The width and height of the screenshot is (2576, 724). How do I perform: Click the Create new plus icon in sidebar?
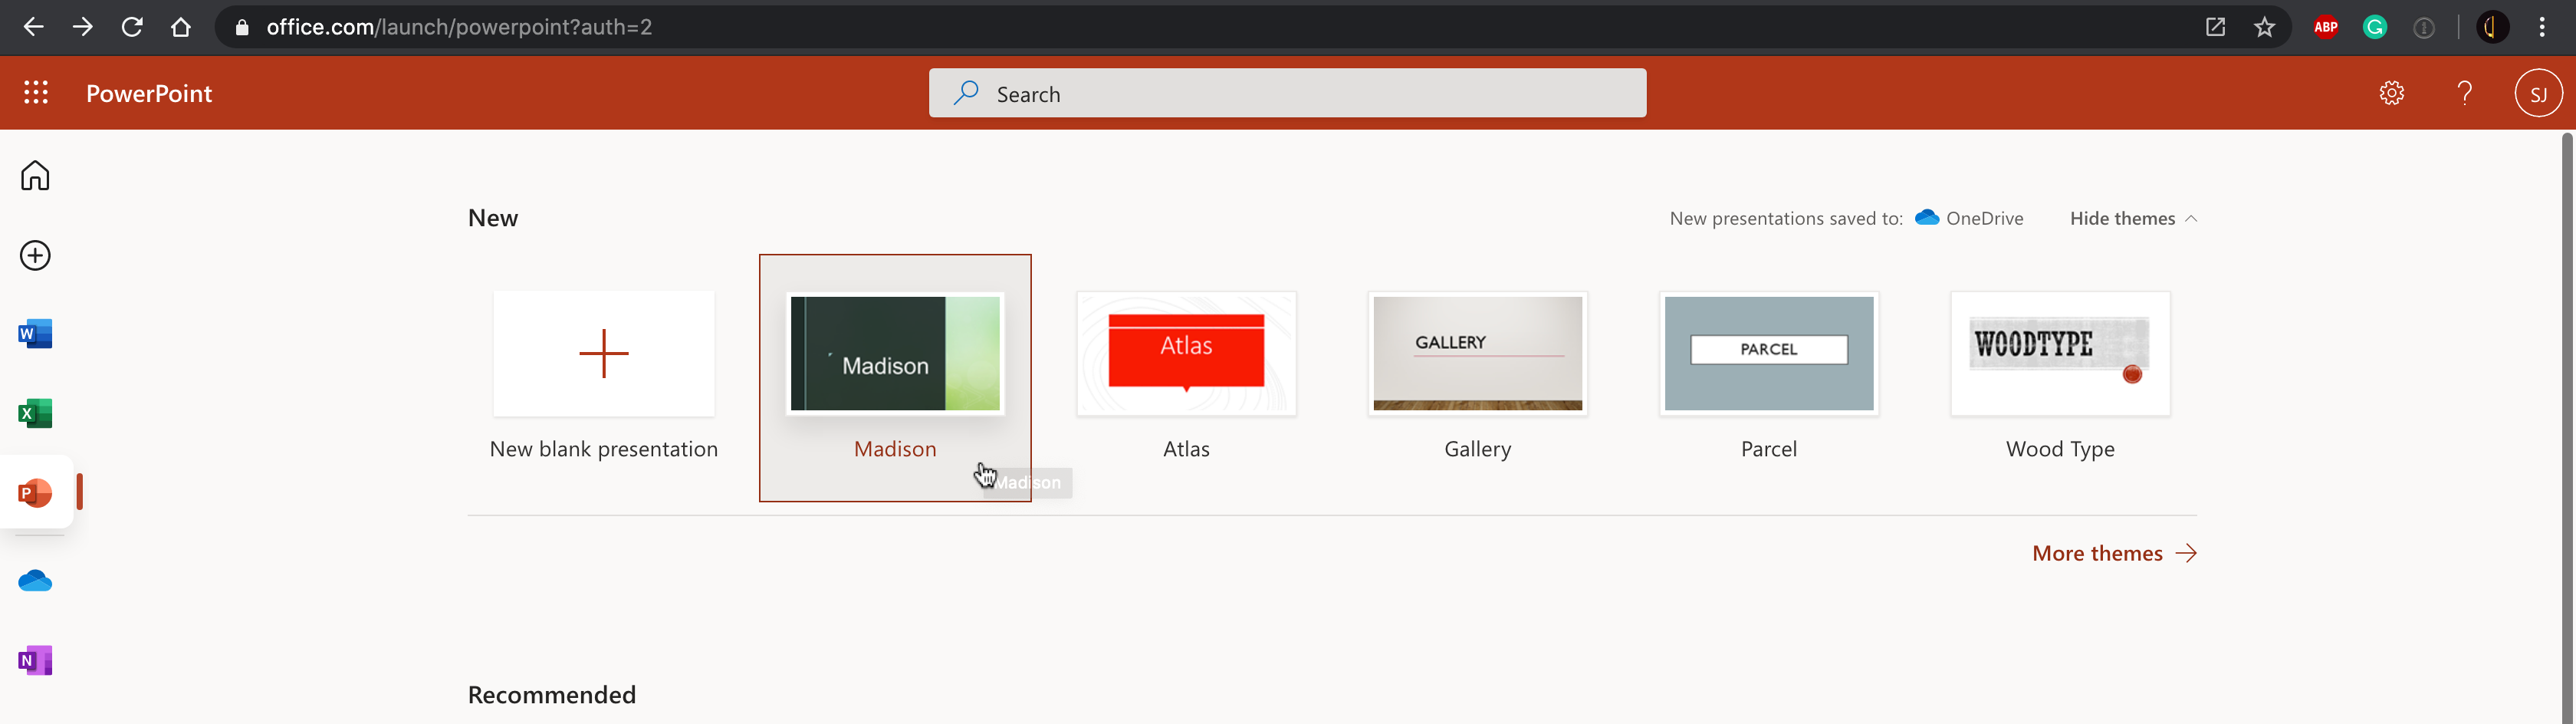pos(35,255)
